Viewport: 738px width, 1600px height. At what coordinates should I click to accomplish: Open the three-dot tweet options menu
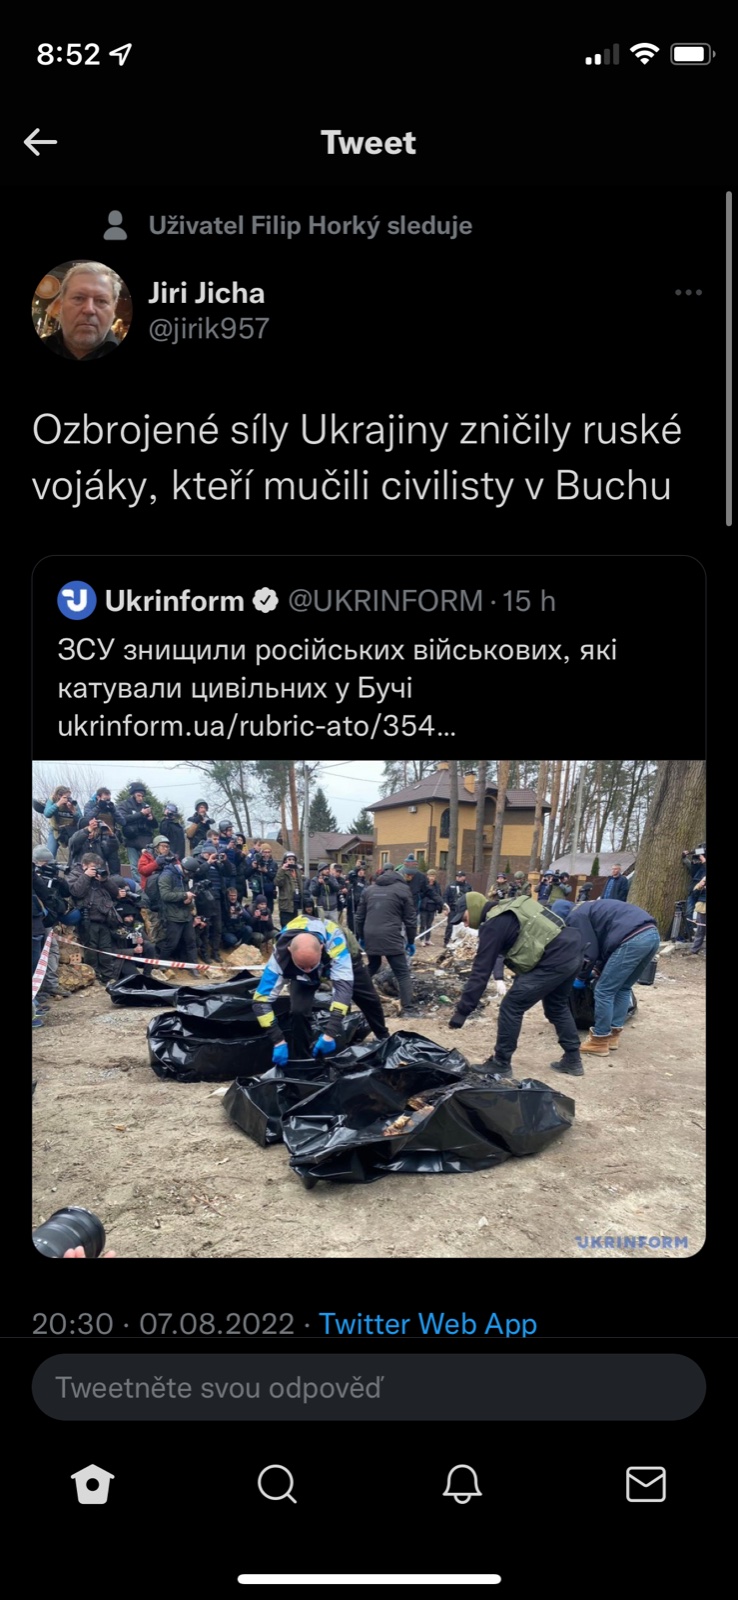tap(688, 293)
